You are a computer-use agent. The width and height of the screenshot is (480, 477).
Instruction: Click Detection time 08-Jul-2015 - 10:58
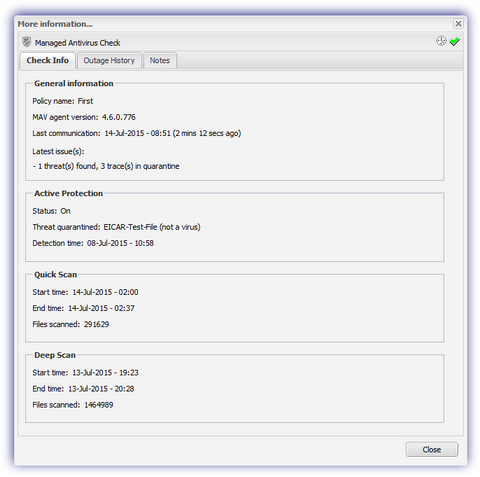click(93, 243)
